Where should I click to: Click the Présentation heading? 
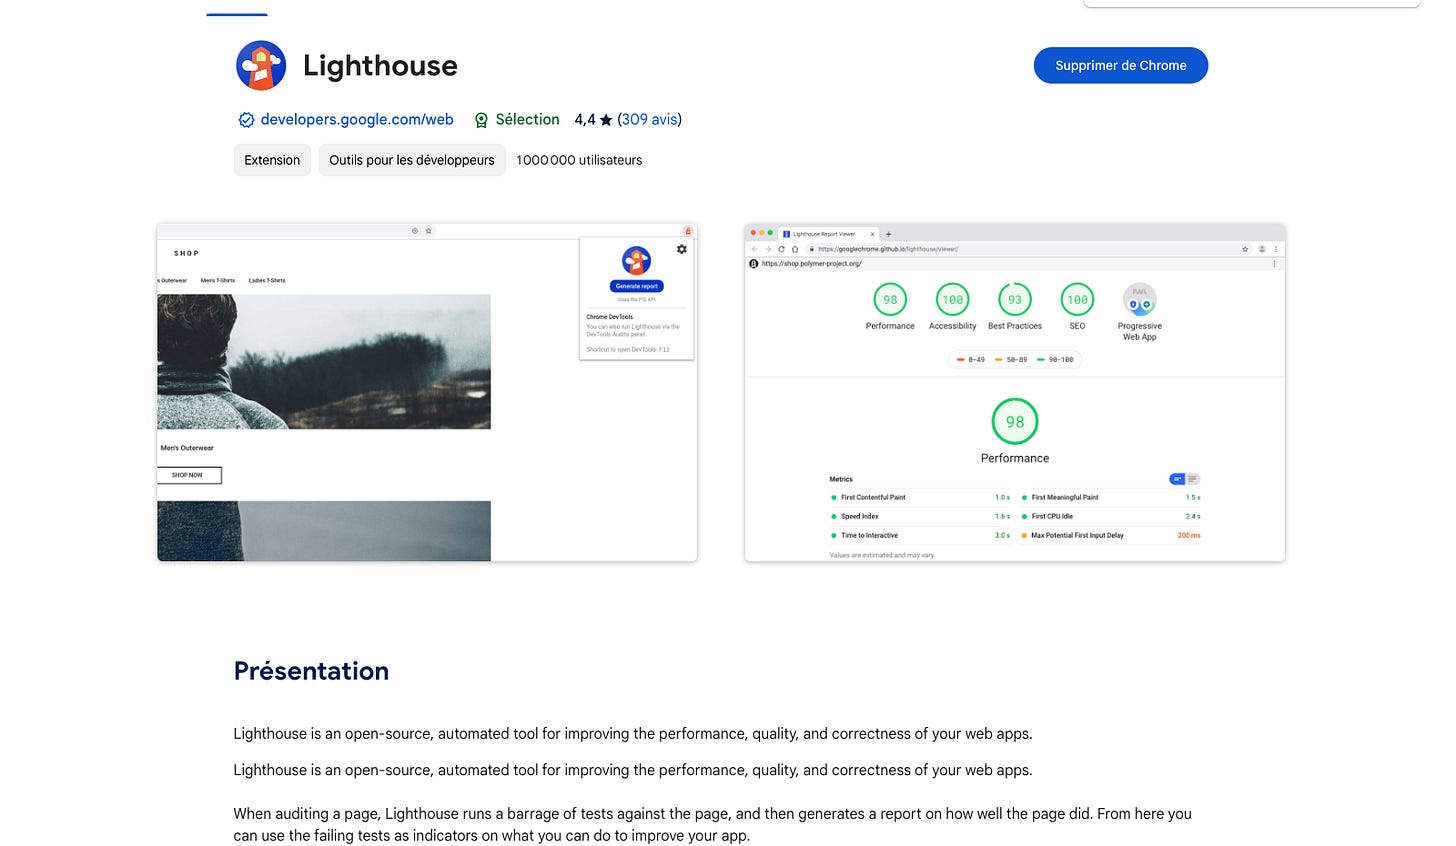(311, 671)
